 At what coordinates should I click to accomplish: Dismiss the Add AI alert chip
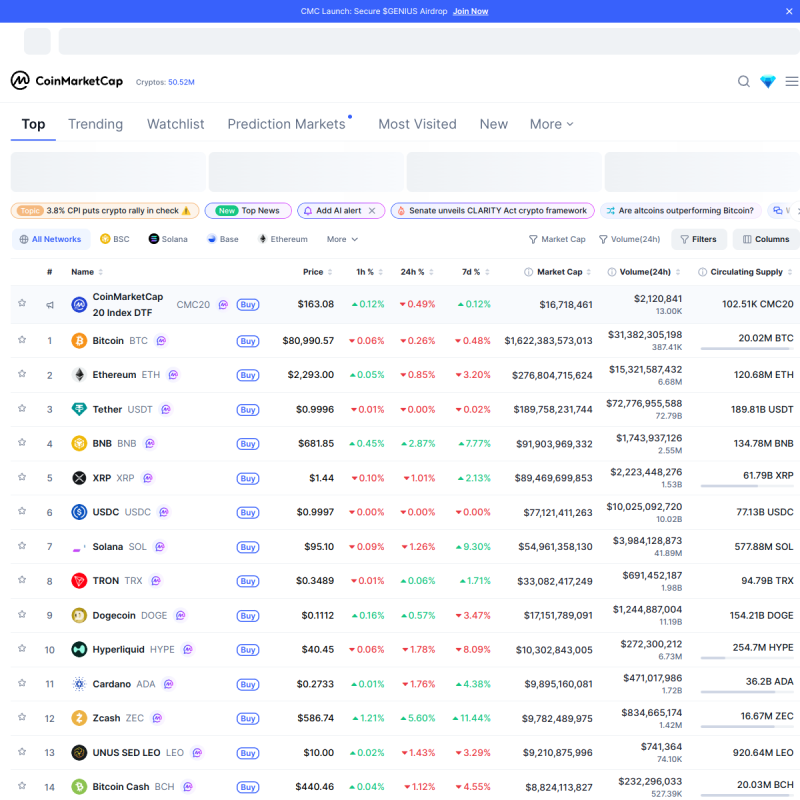[372, 211]
